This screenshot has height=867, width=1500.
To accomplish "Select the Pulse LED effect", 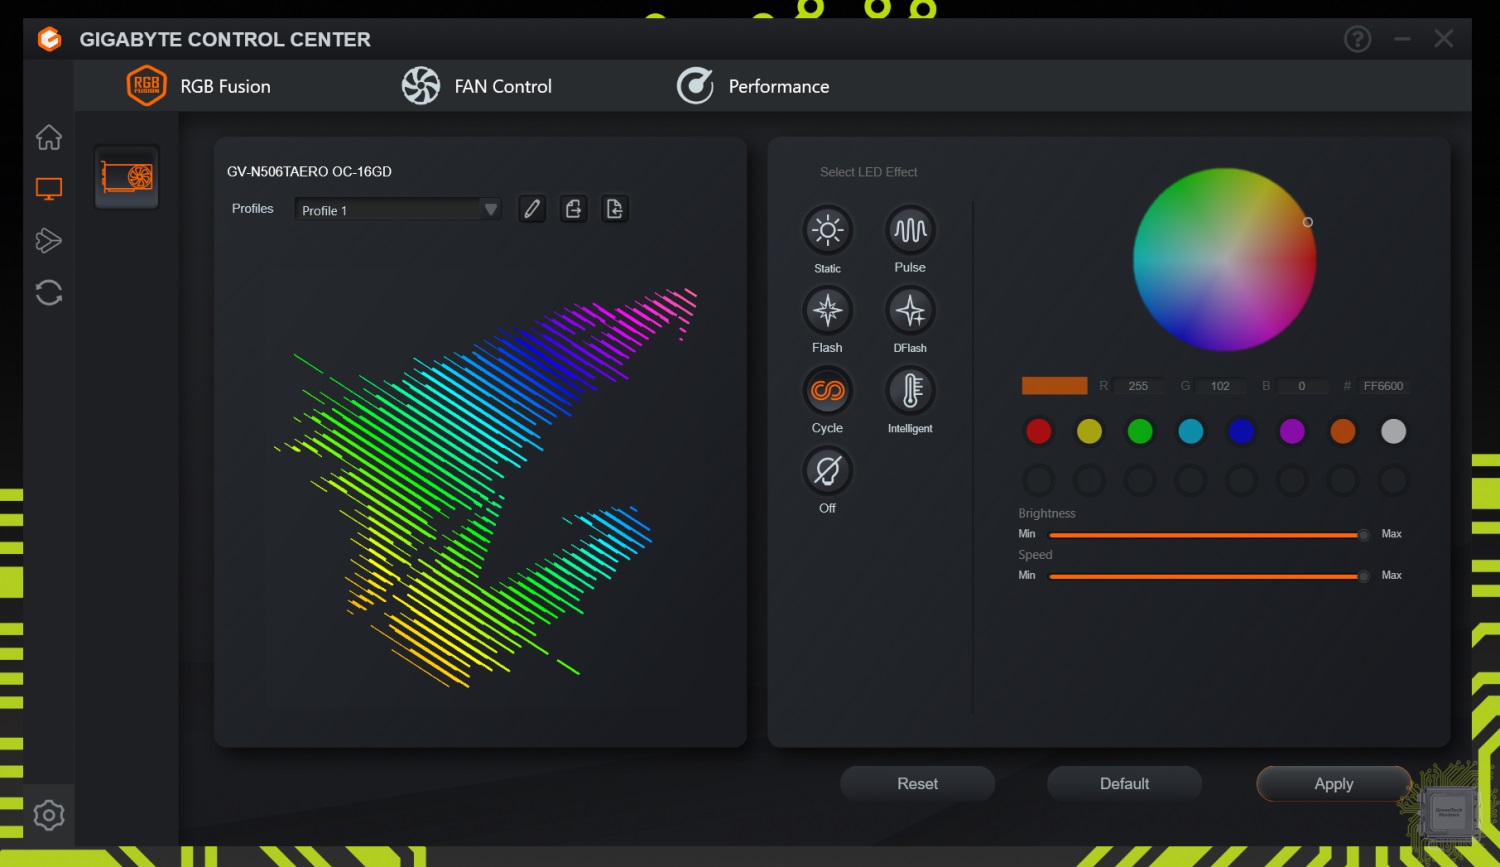I will coord(910,230).
